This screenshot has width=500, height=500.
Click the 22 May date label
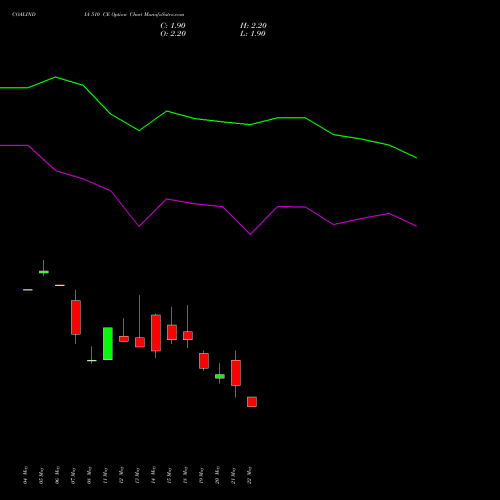[250, 475]
